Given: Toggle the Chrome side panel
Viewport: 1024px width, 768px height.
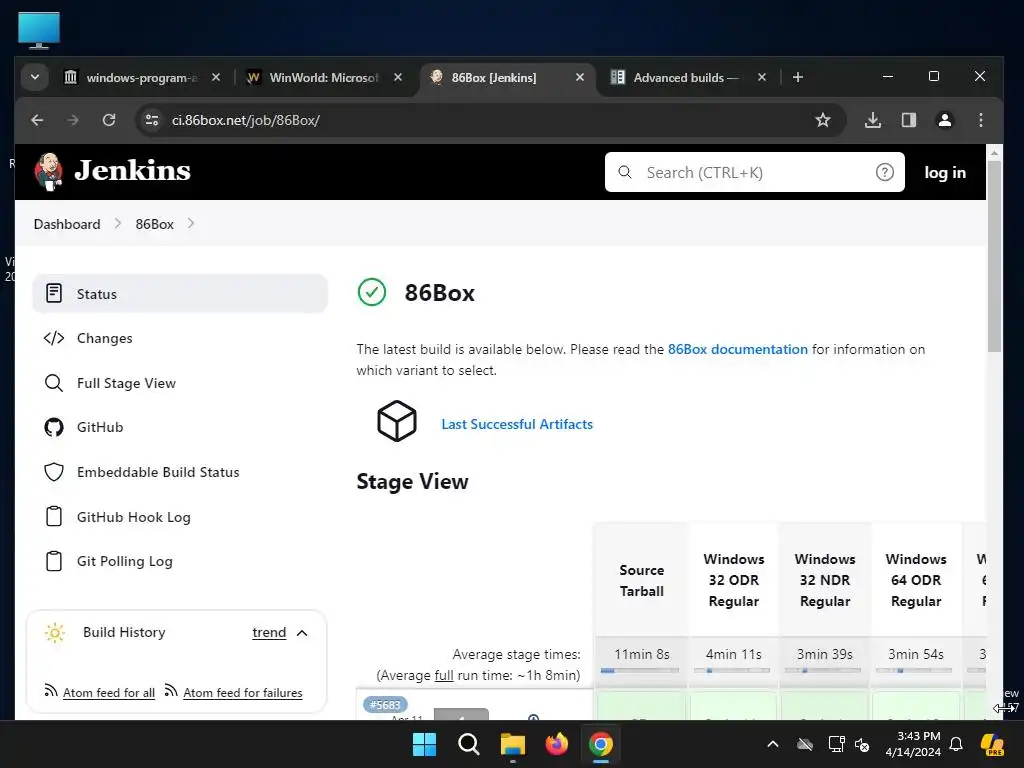Looking at the screenshot, I should pos(908,120).
